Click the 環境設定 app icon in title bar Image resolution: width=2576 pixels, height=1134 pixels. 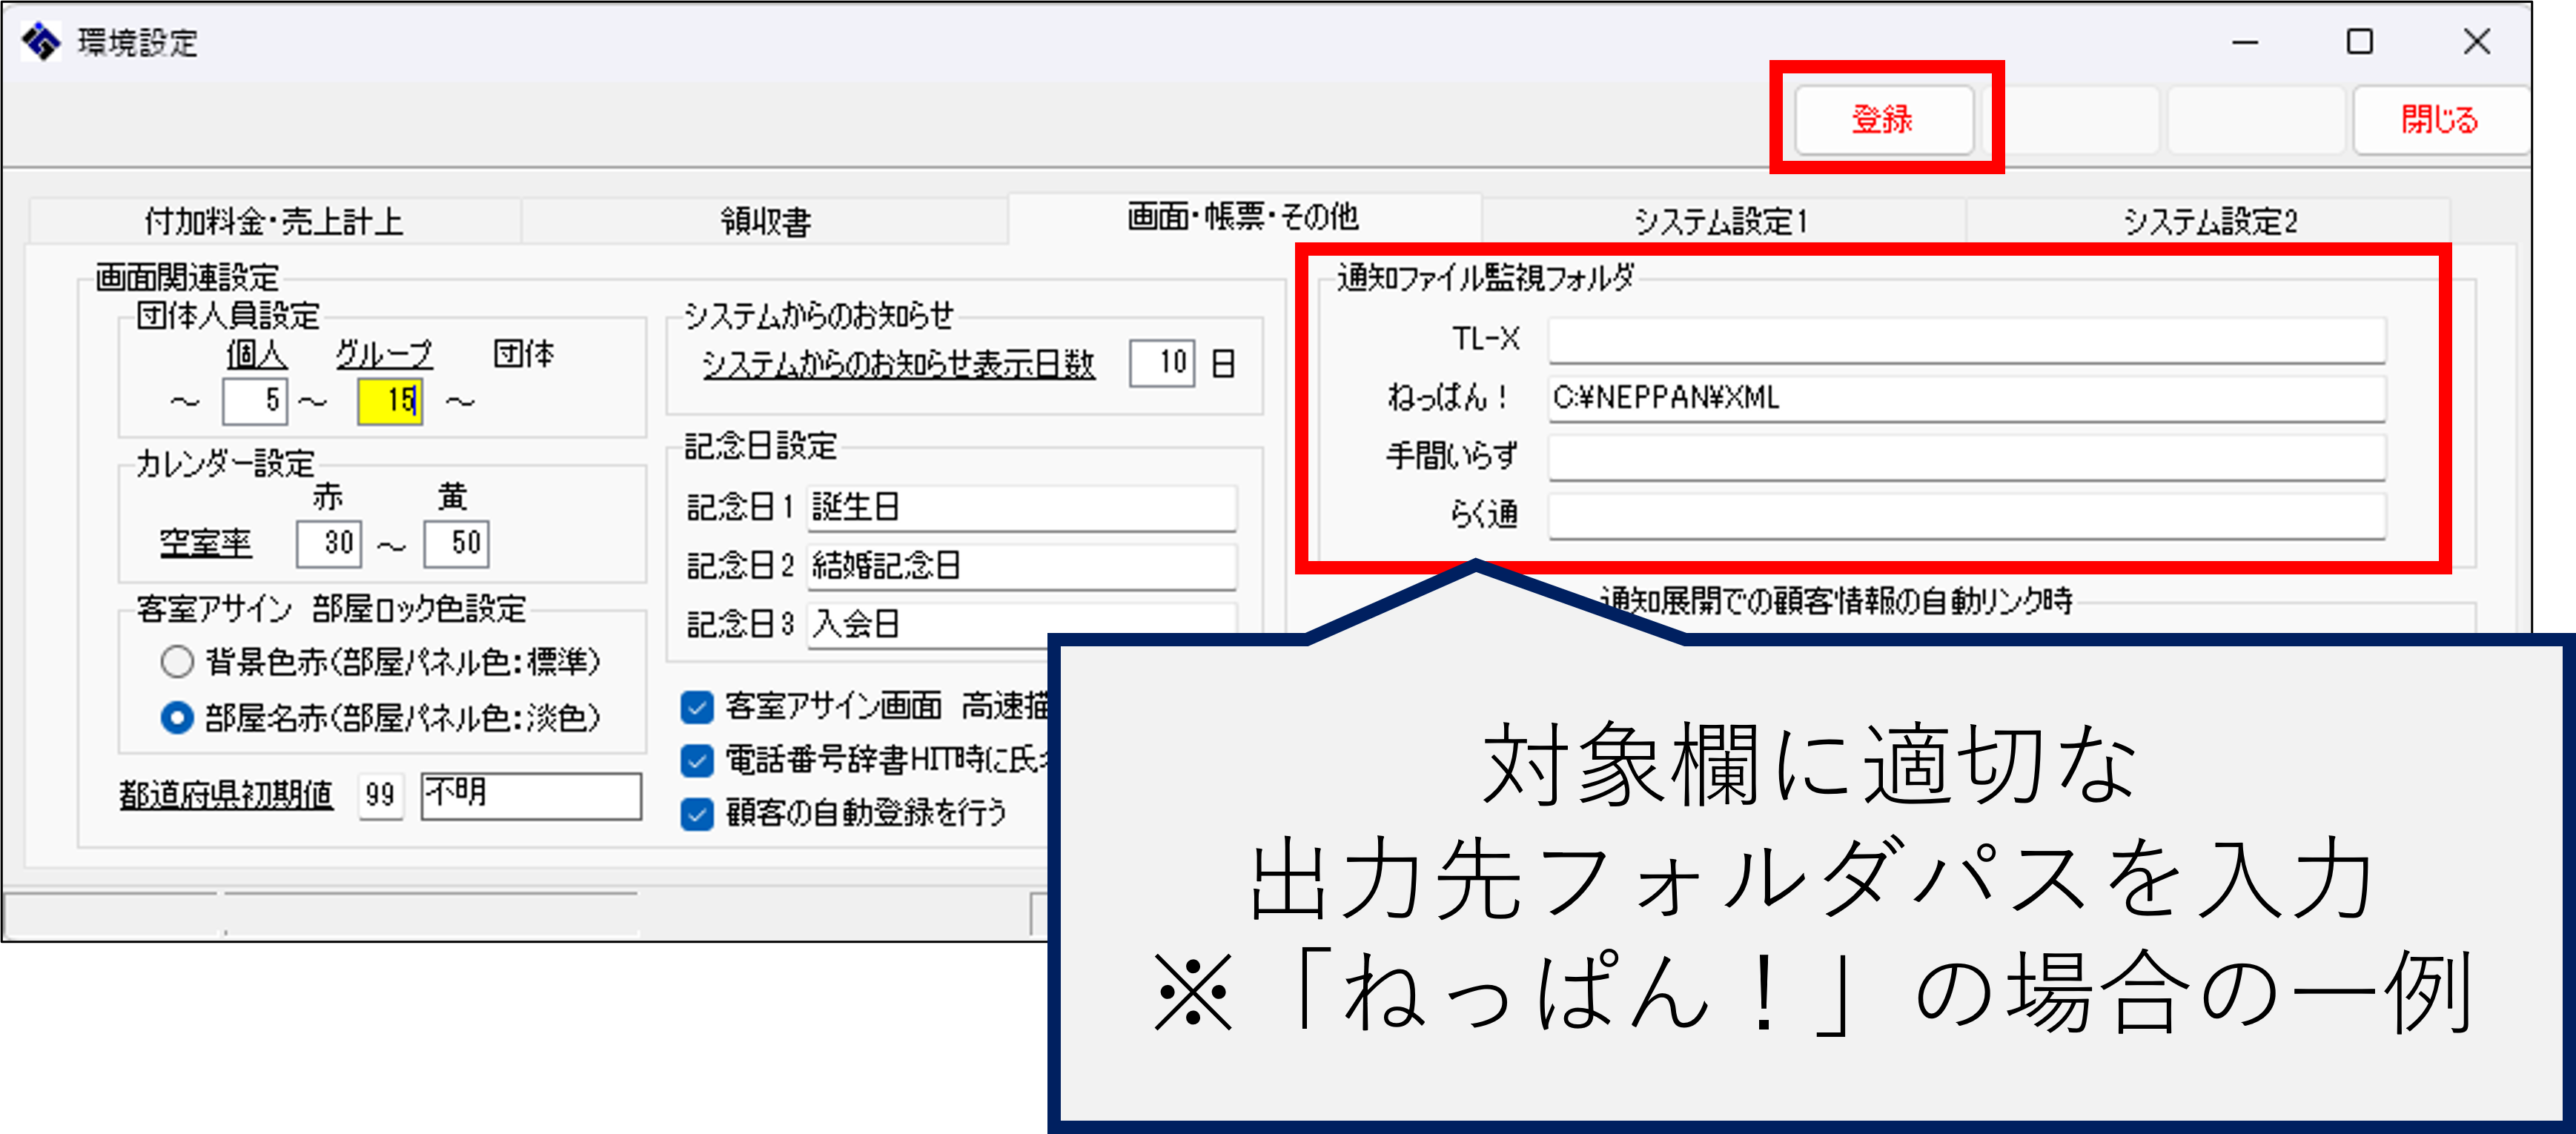41,42
